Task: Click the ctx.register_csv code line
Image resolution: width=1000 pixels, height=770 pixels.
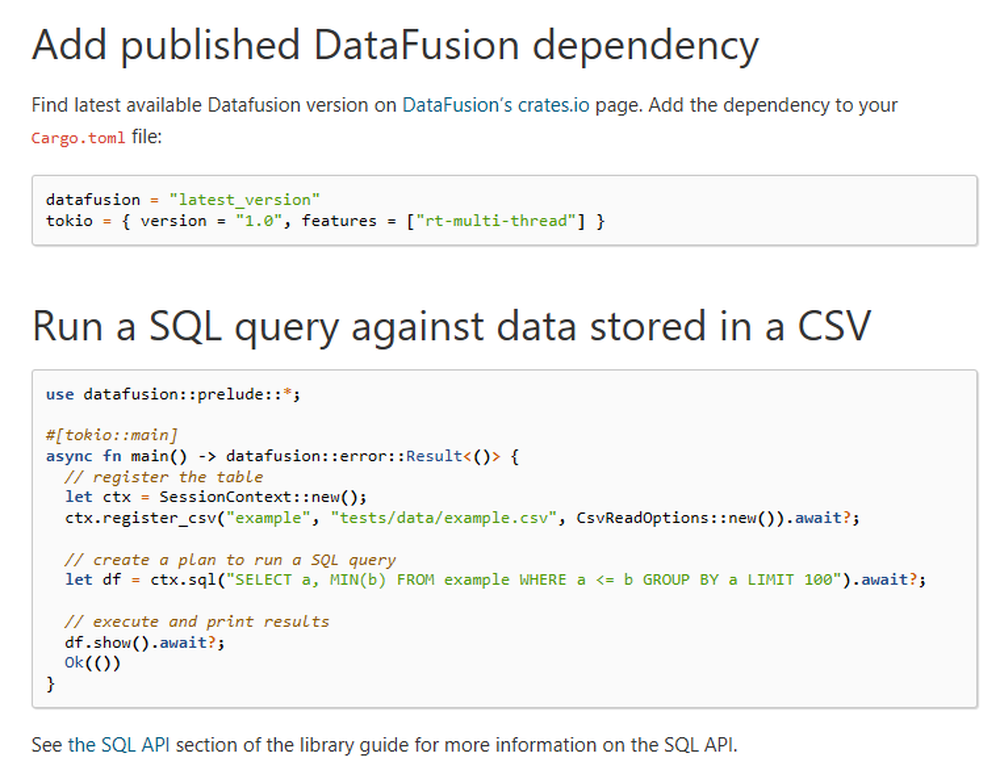Action: pyautogui.click(x=462, y=517)
